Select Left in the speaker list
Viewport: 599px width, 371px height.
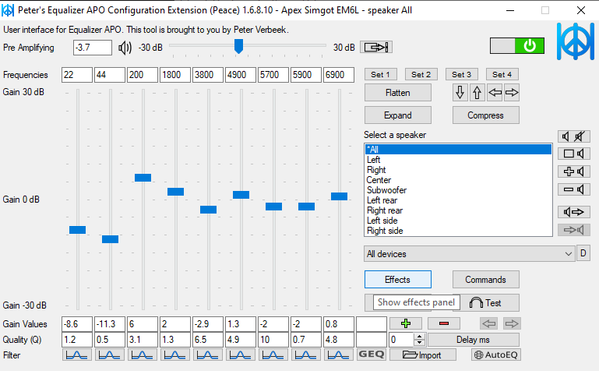[458, 160]
